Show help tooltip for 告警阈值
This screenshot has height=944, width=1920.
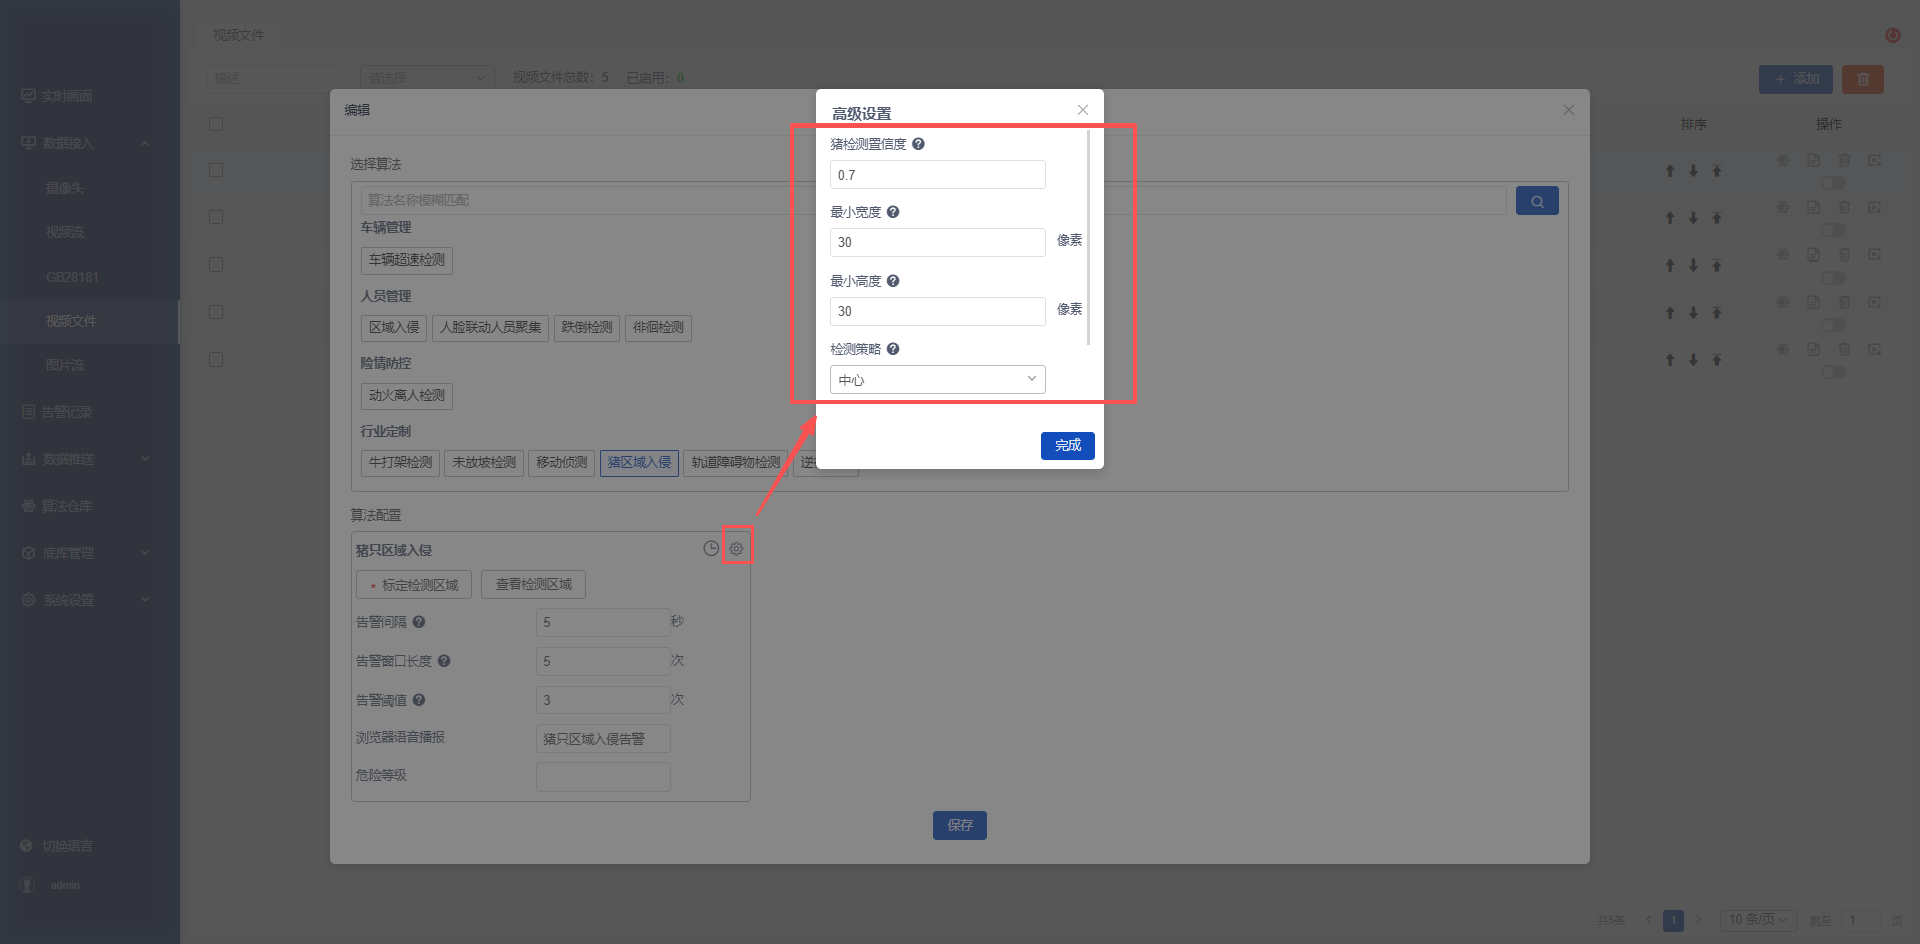419,700
